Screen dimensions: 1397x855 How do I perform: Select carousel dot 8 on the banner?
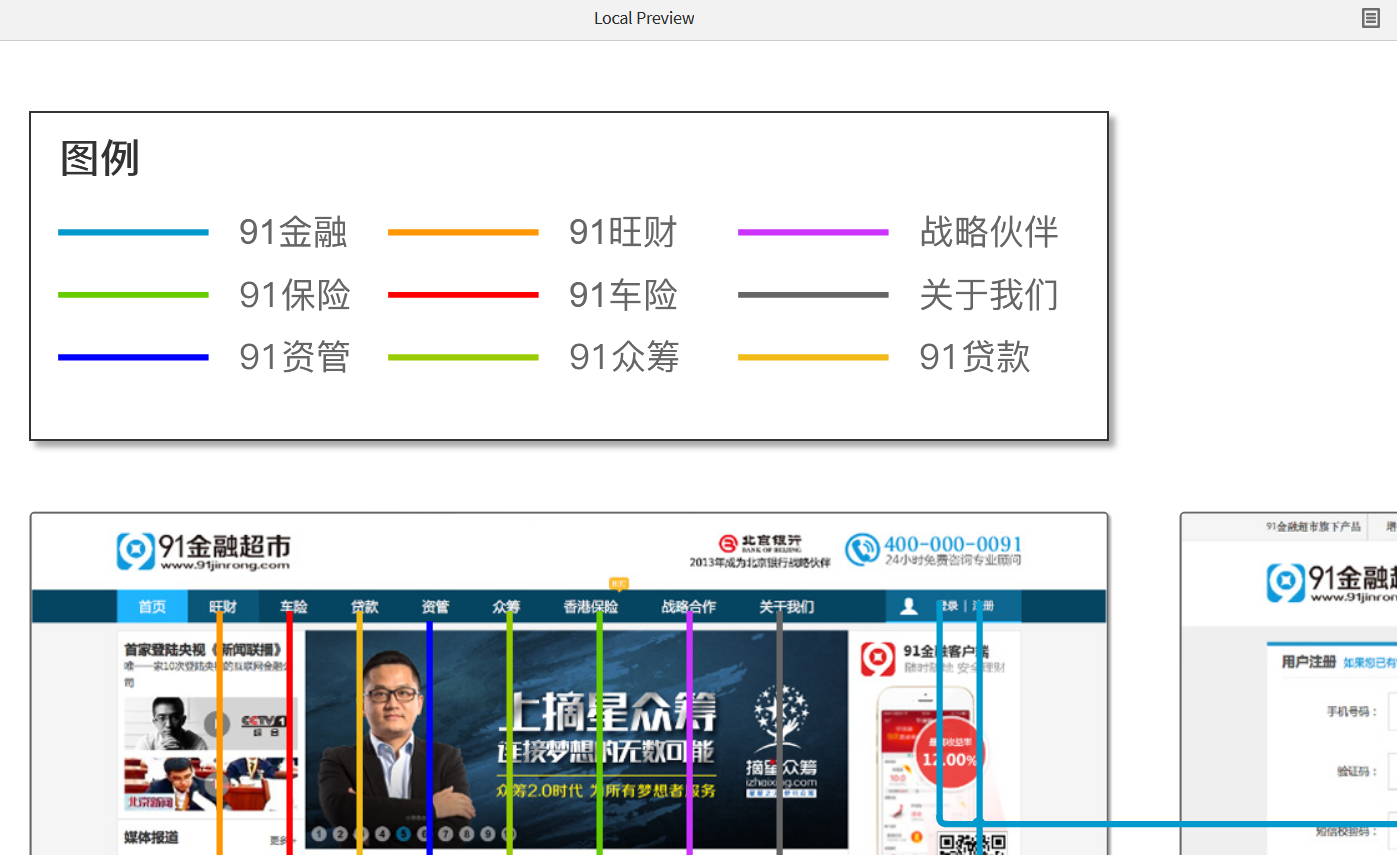point(466,833)
